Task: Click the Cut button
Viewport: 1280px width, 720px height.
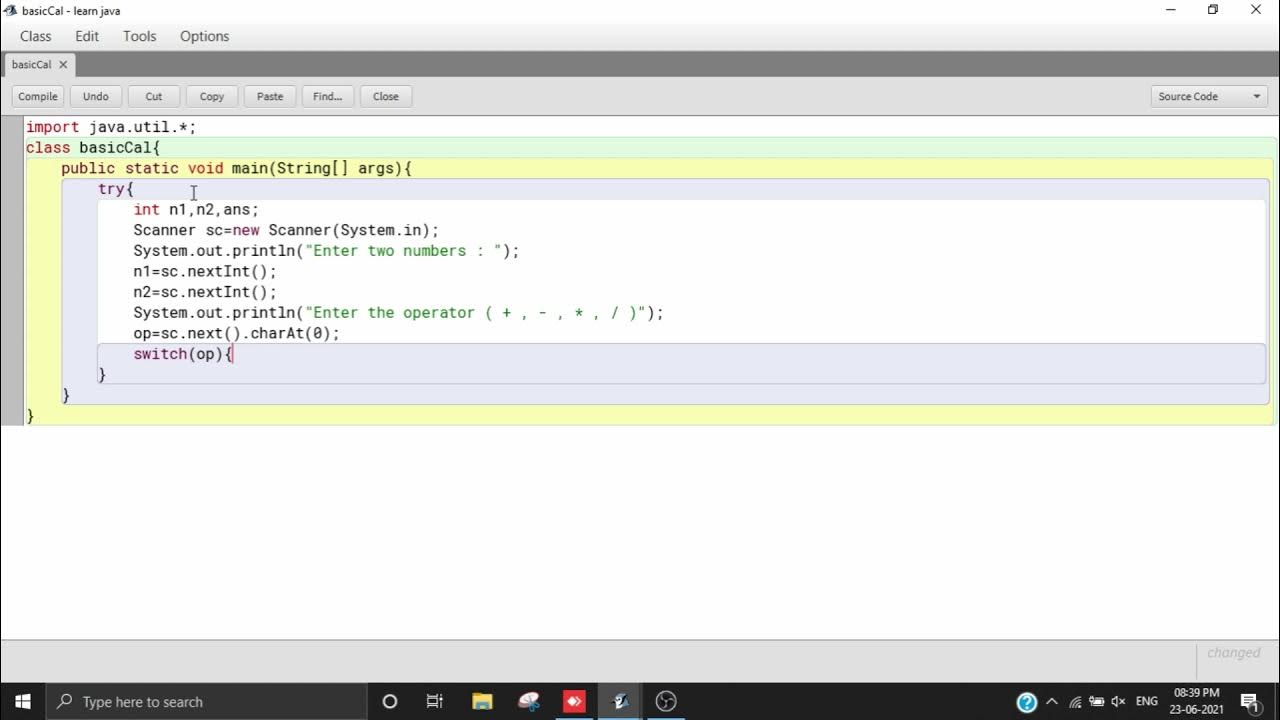Action: pyautogui.click(x=154, y=96)
